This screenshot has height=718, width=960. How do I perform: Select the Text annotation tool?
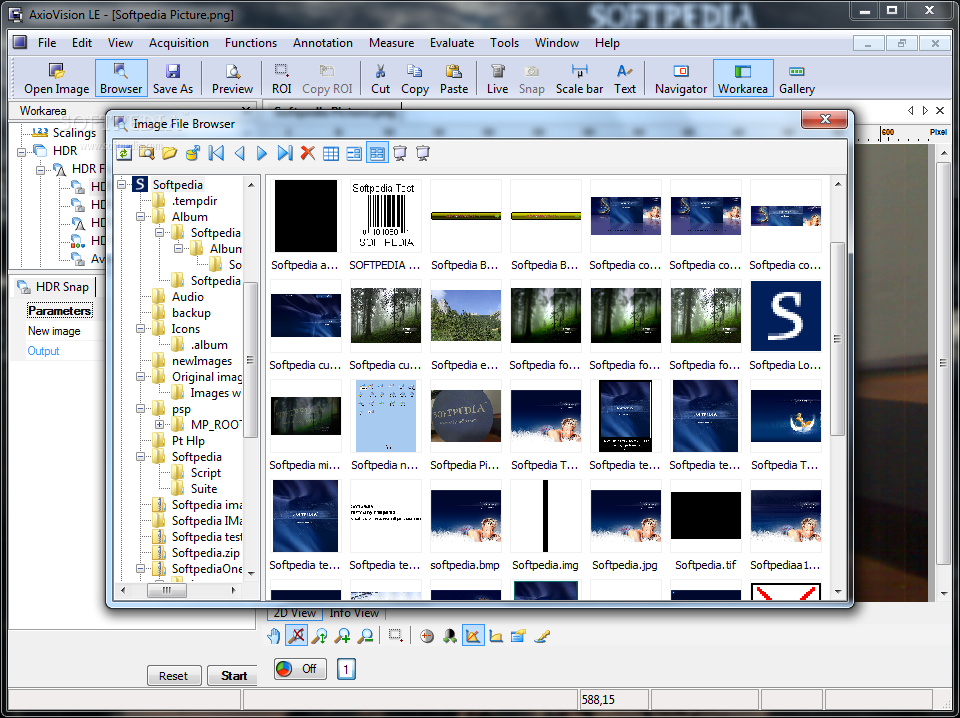pos(625,78)
